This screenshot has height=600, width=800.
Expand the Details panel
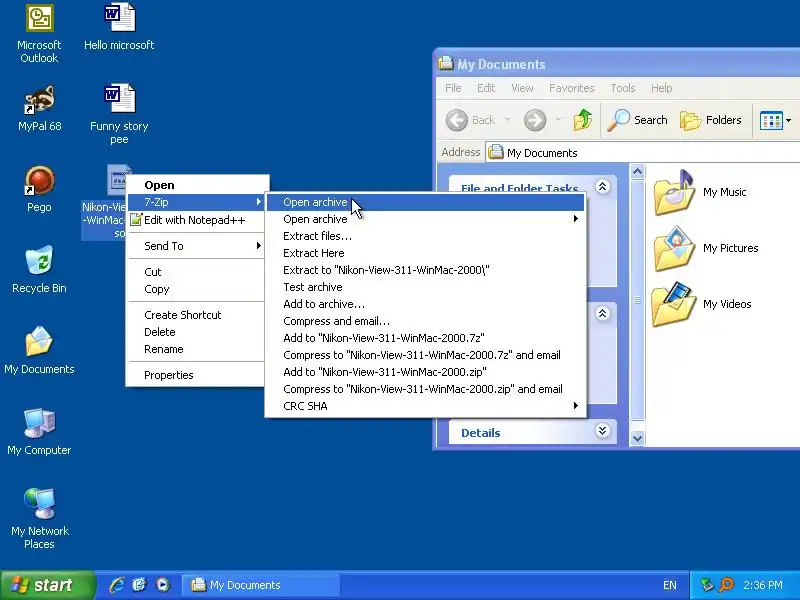click(x=603, y=431)
